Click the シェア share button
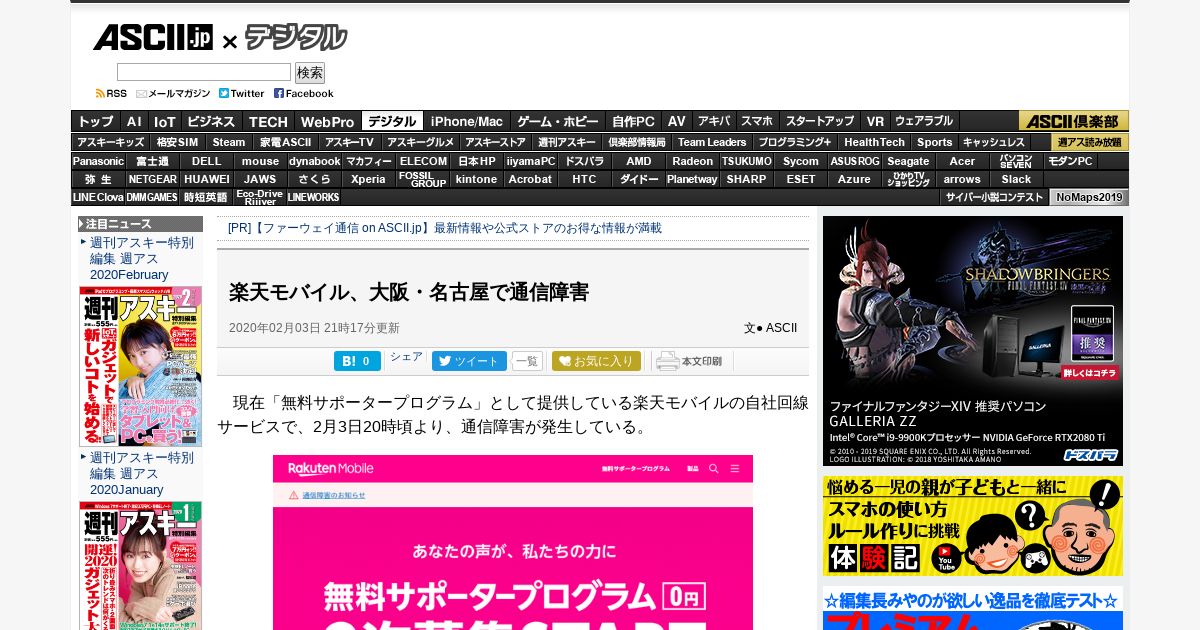This screenshot has width=1200, height=630. point(406,357)
